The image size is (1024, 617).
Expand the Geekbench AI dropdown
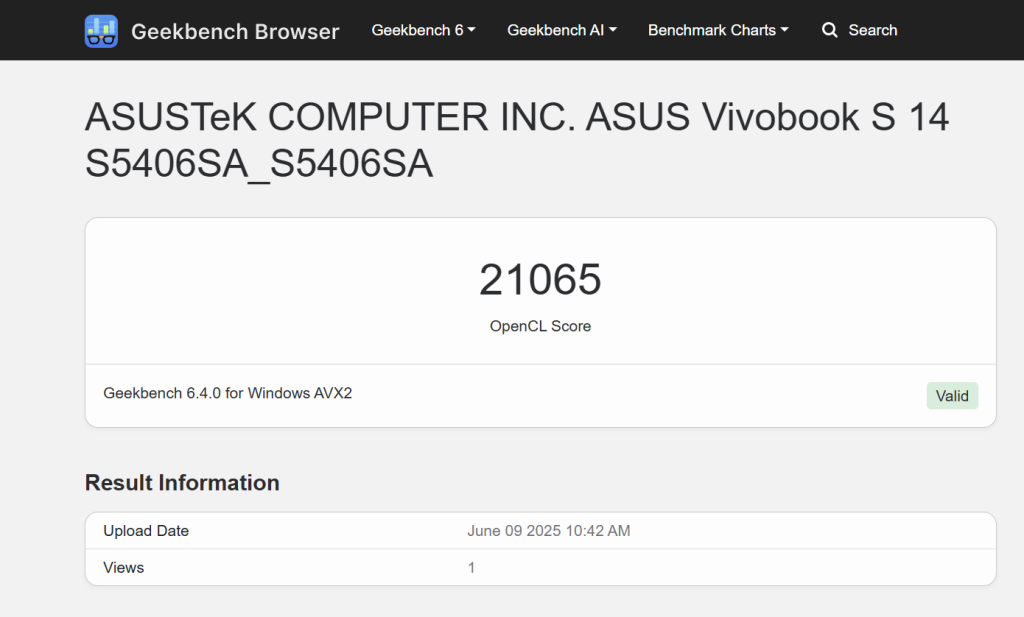(561, 30)
